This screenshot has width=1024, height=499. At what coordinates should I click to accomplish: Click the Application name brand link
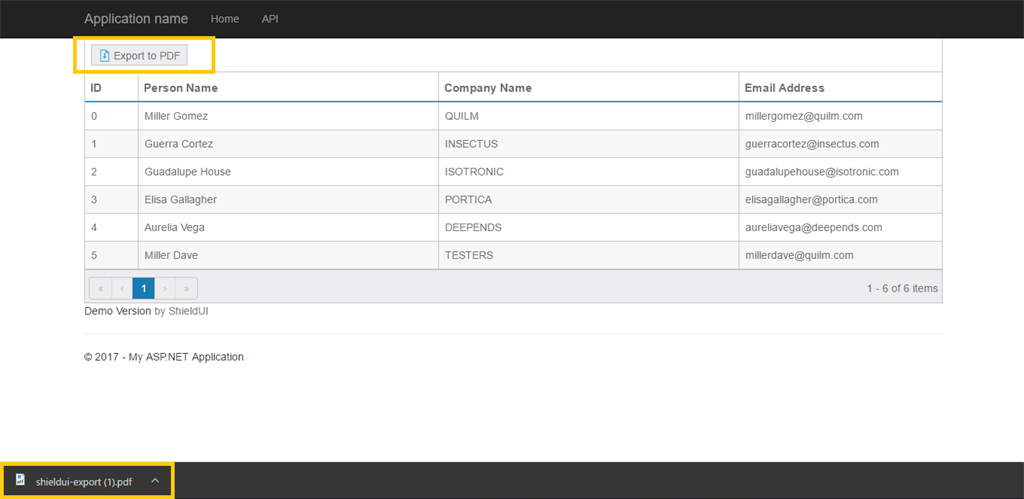[x=136, y=19]
